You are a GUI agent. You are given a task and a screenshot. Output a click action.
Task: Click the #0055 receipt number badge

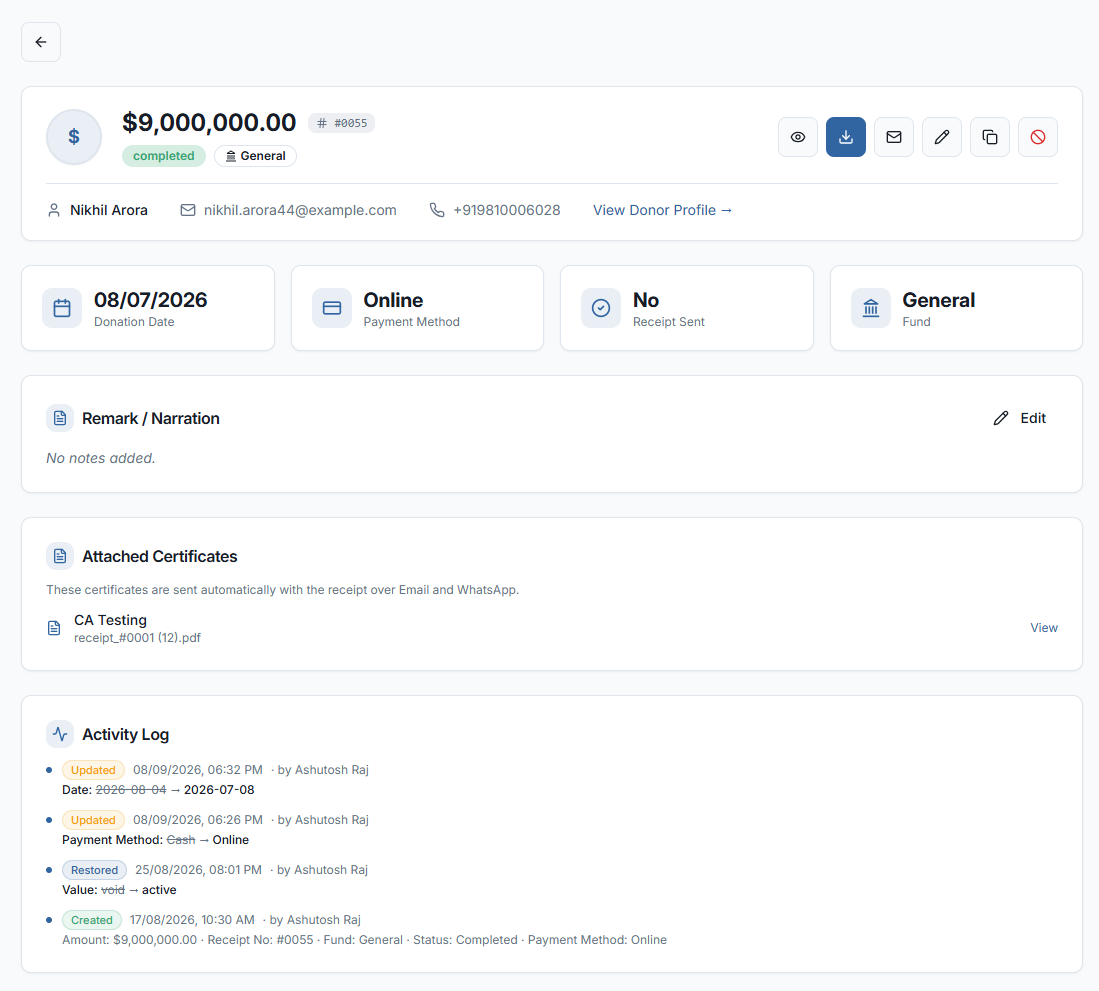341,123
